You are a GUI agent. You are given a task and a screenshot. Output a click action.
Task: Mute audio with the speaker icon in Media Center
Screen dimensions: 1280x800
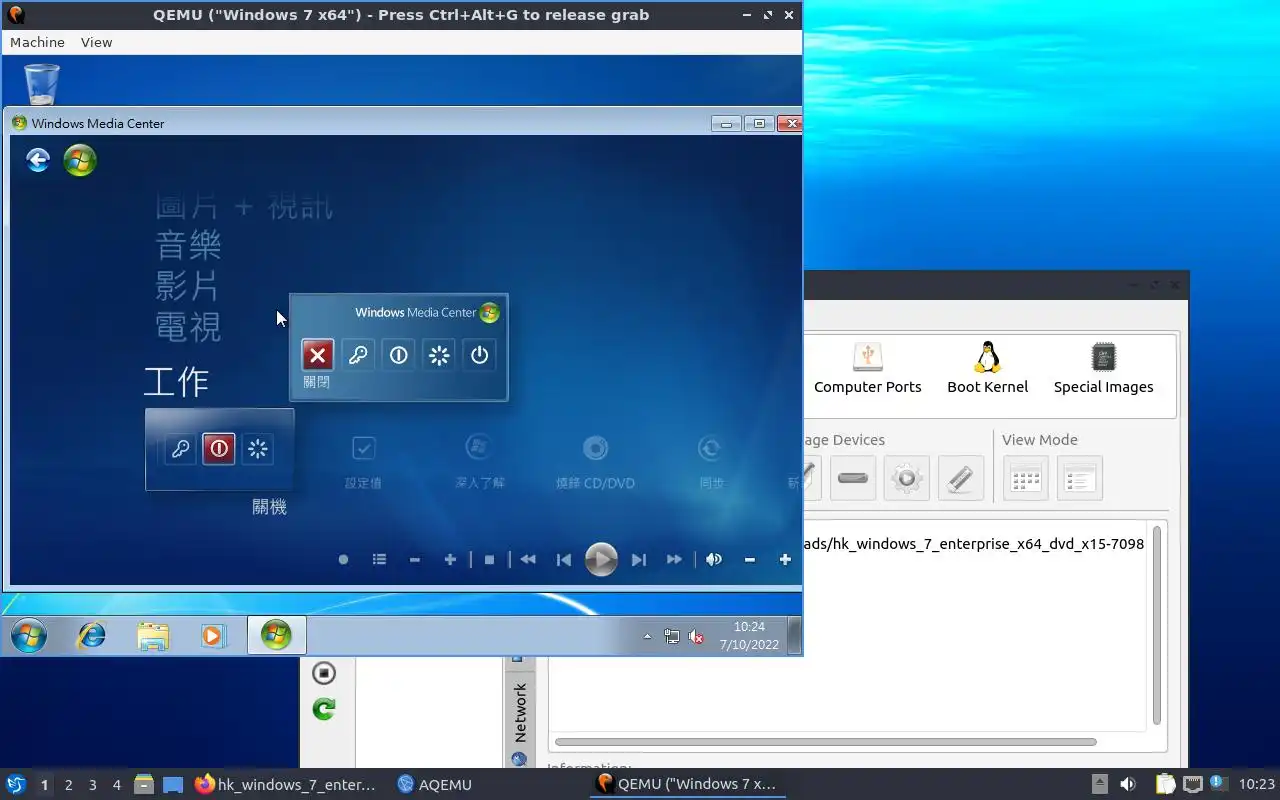click(714, 560)
